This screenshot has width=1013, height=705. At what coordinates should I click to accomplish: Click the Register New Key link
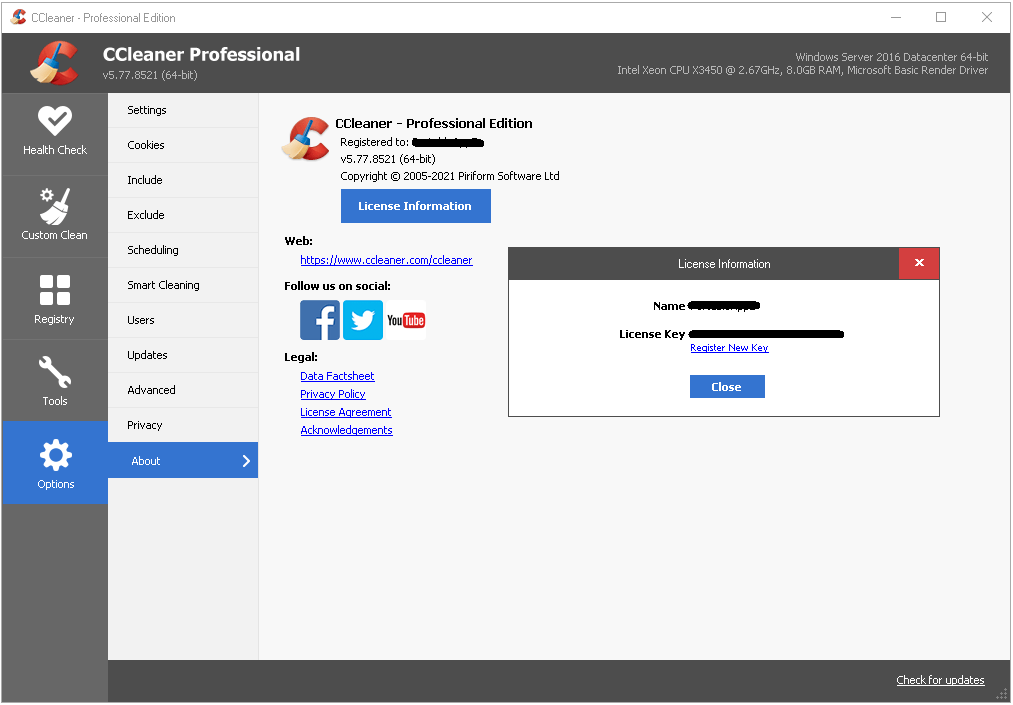point(729,348)
